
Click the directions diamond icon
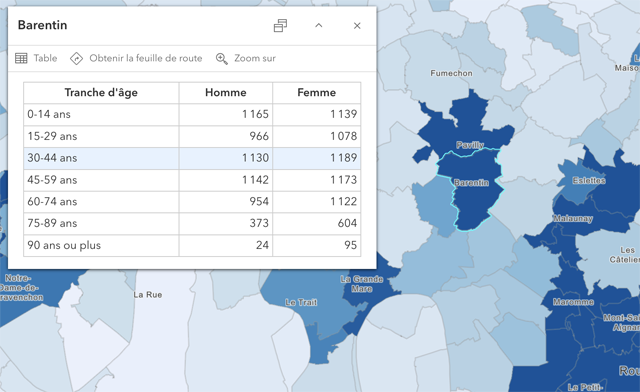(76, 58)
